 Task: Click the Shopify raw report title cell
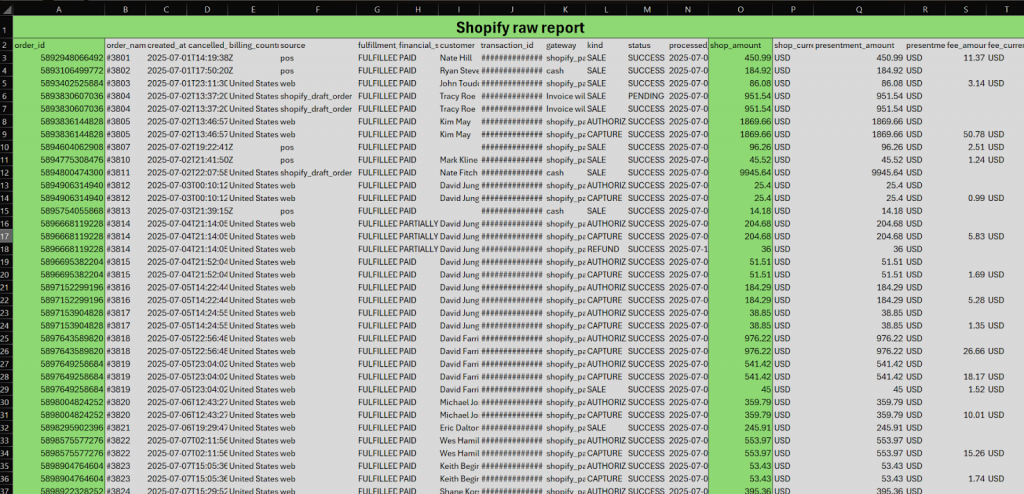(519, 28)
